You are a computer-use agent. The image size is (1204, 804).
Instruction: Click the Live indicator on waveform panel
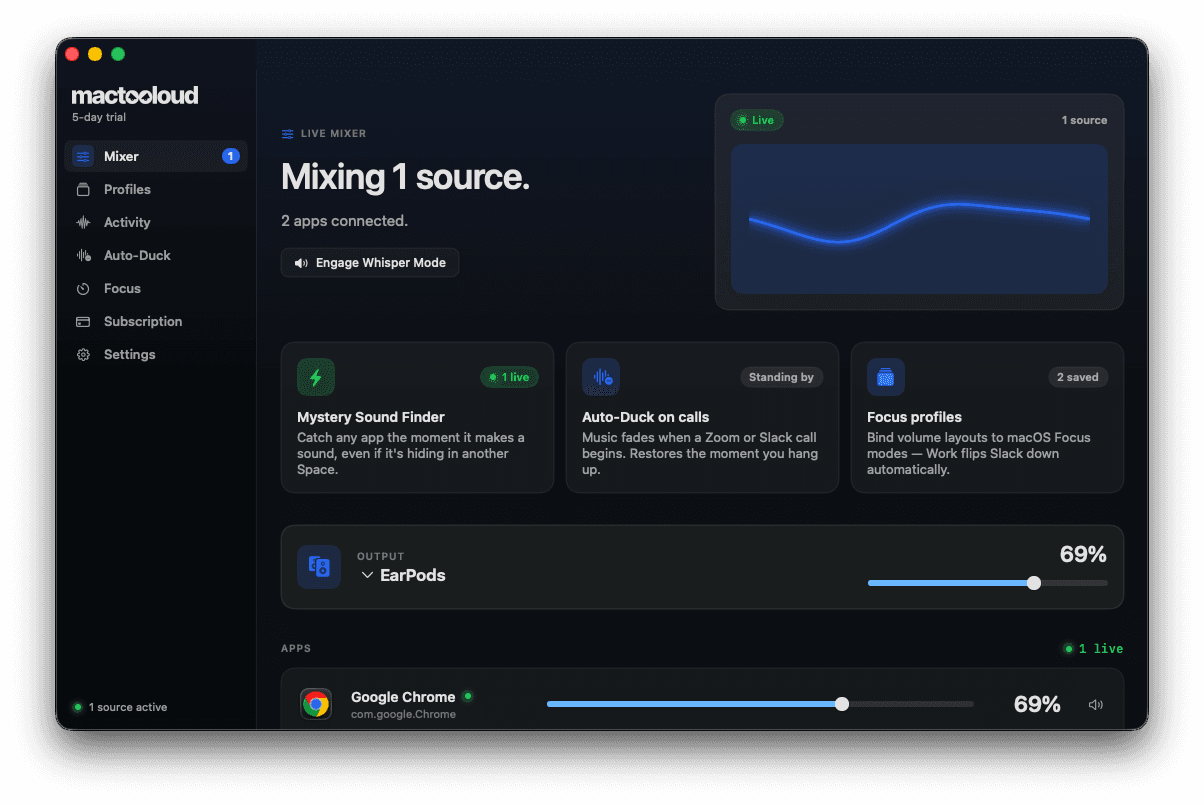click(757, 120)
